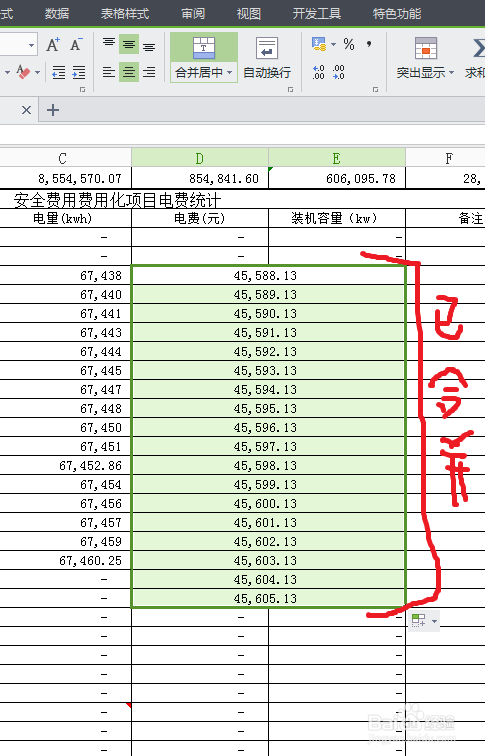
Task: Increase font size with the A+ icon
Action: click(x=53, y=45)
